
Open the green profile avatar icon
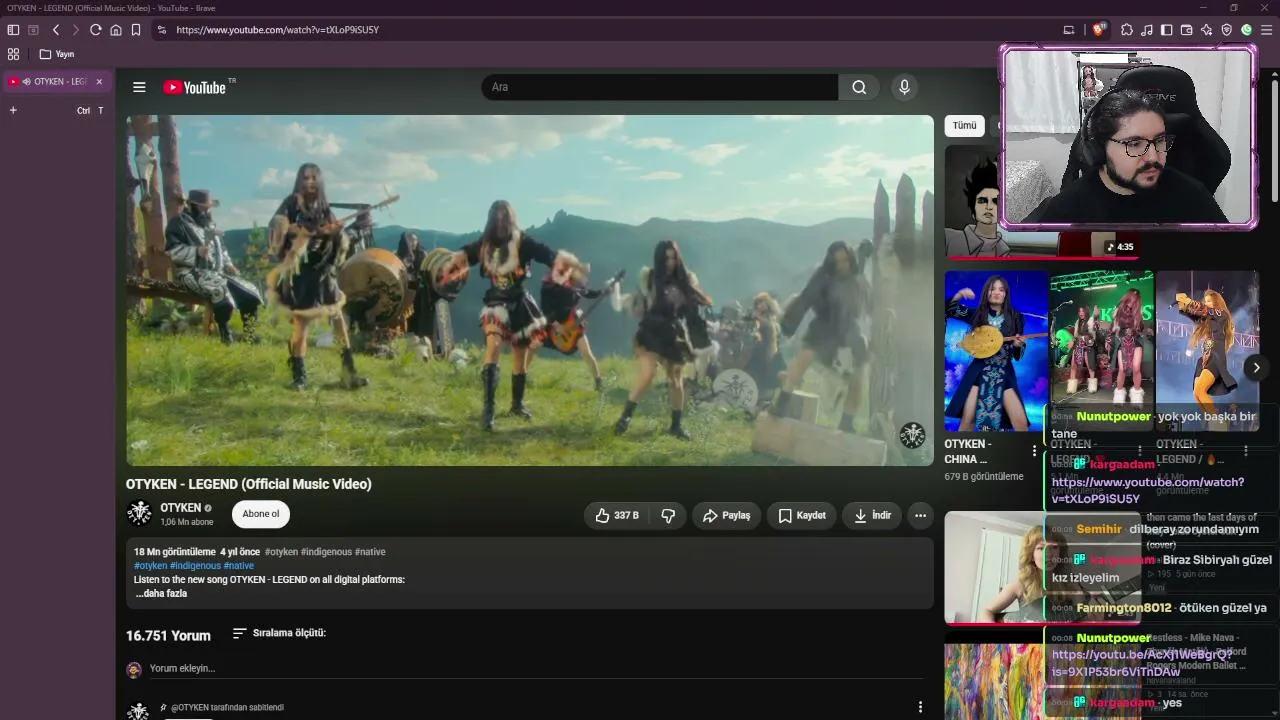1247,30
